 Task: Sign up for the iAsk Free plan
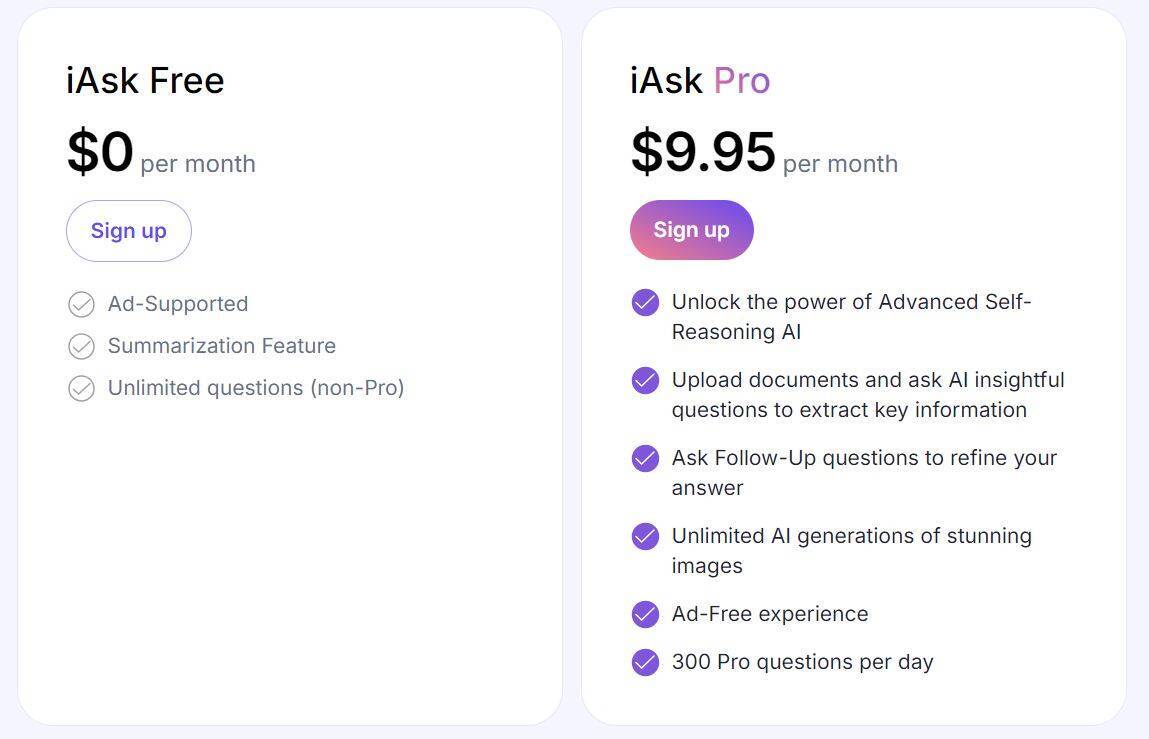pyautogui.click(x=128, y=231)
